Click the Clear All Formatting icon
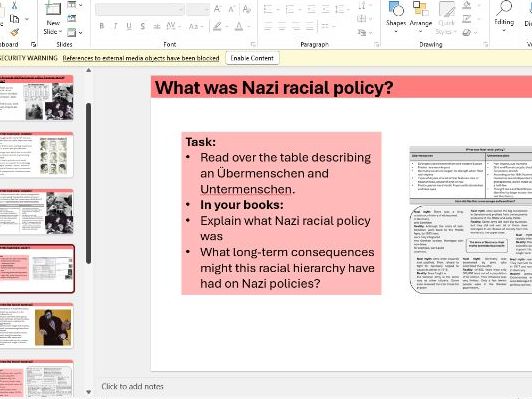 [x=247, y=9]
